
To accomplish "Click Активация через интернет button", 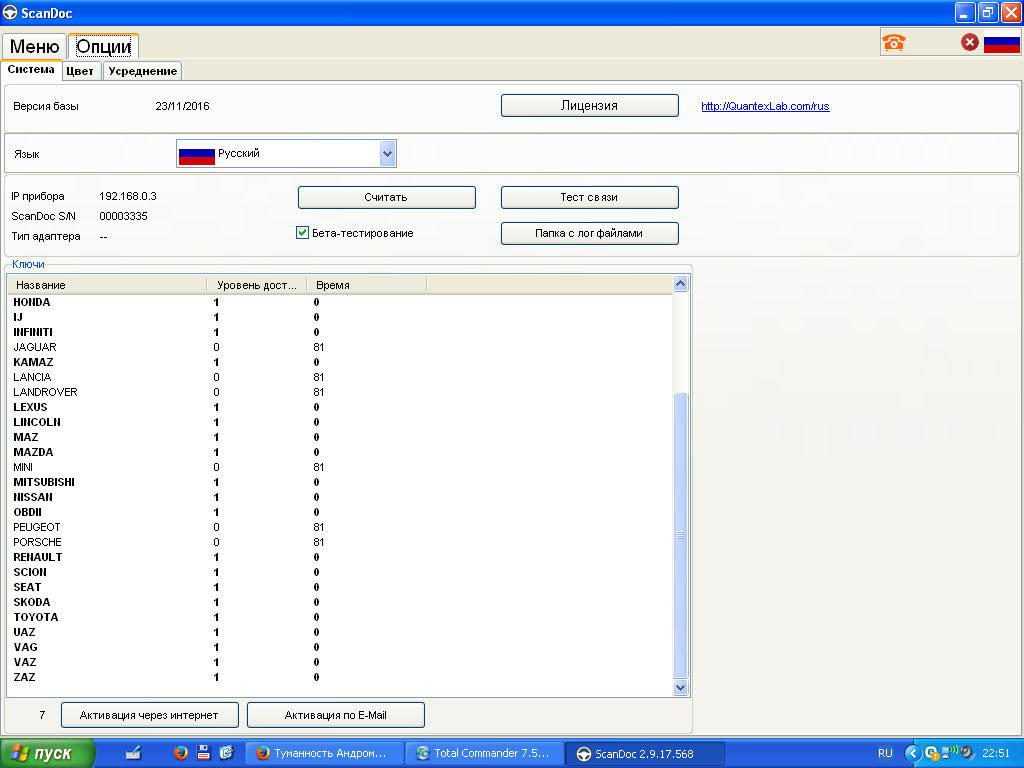I will (x=150, y=715).
